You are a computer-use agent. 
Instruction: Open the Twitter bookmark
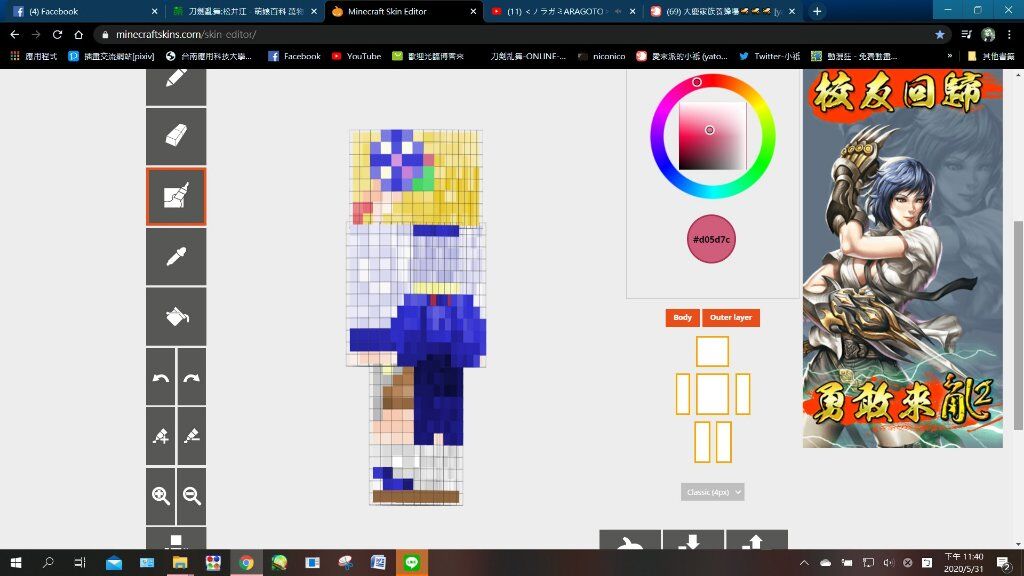point(770,56)
